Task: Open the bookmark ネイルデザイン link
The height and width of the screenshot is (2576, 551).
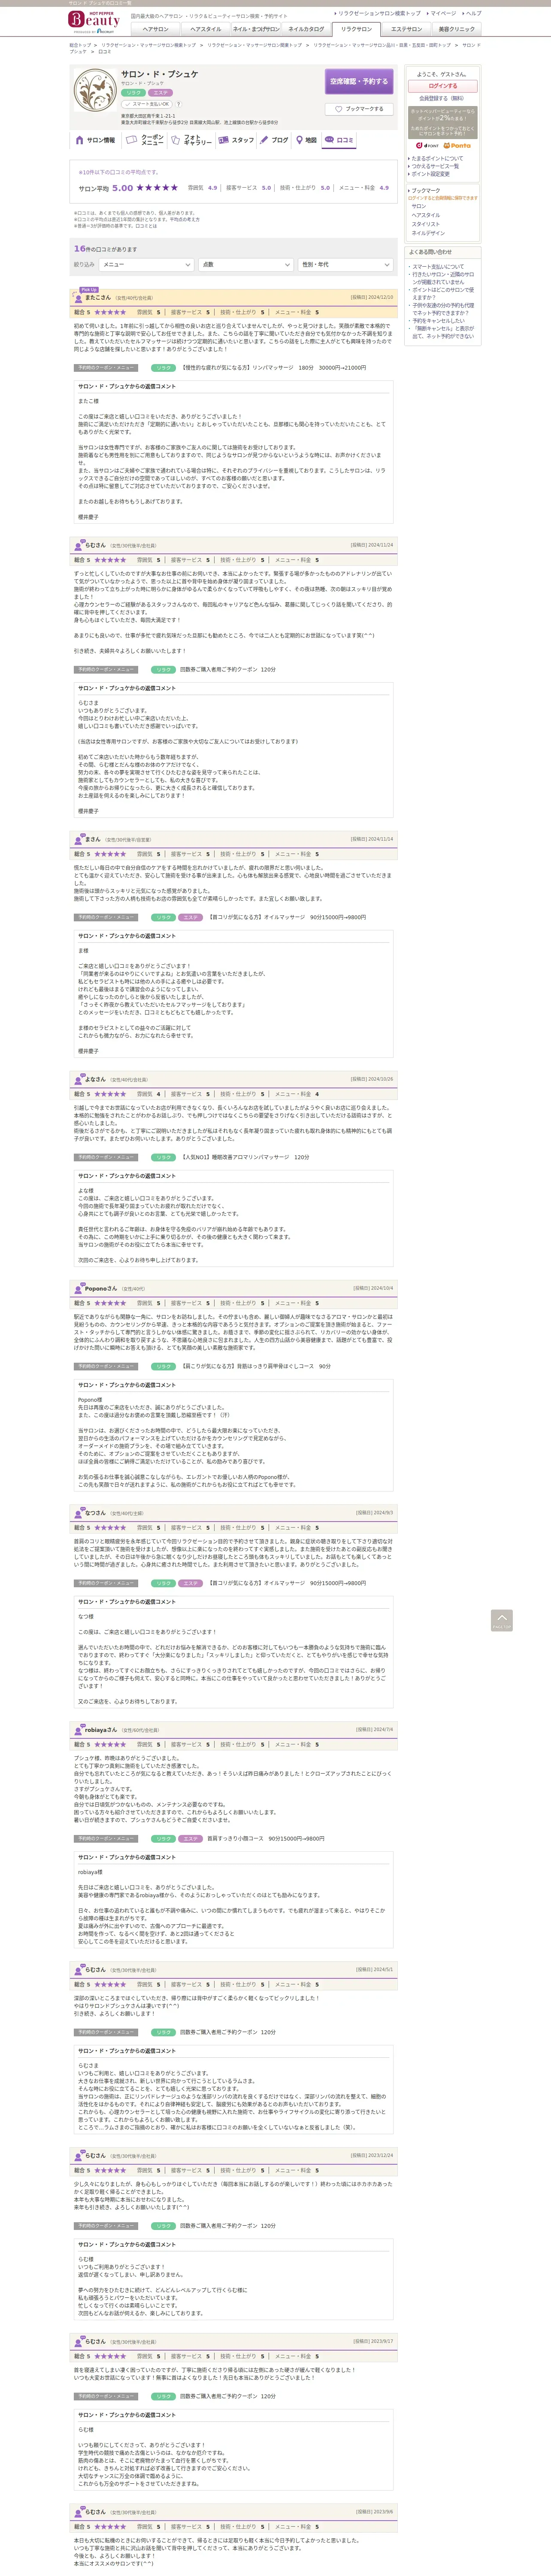Action: (x=428, y=233)
